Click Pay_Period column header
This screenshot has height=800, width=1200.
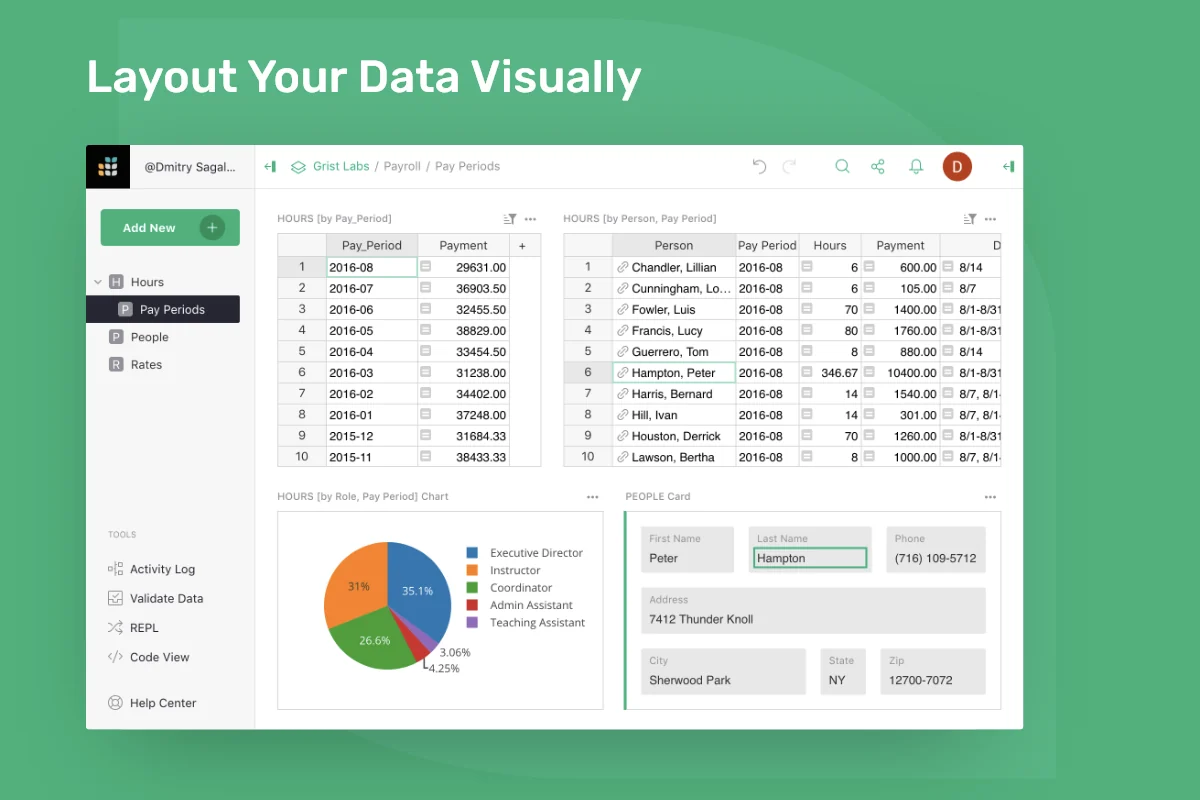click(372, 245)
